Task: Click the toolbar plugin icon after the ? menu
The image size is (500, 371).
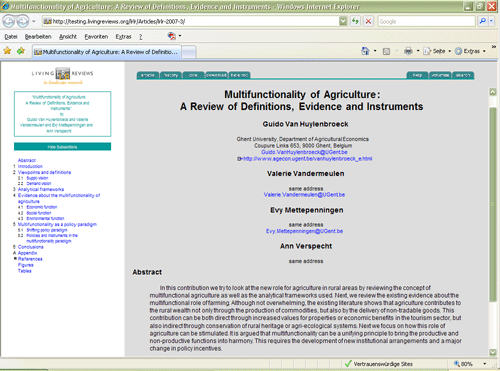Action: pyautogui.click(x=172, y=36)
